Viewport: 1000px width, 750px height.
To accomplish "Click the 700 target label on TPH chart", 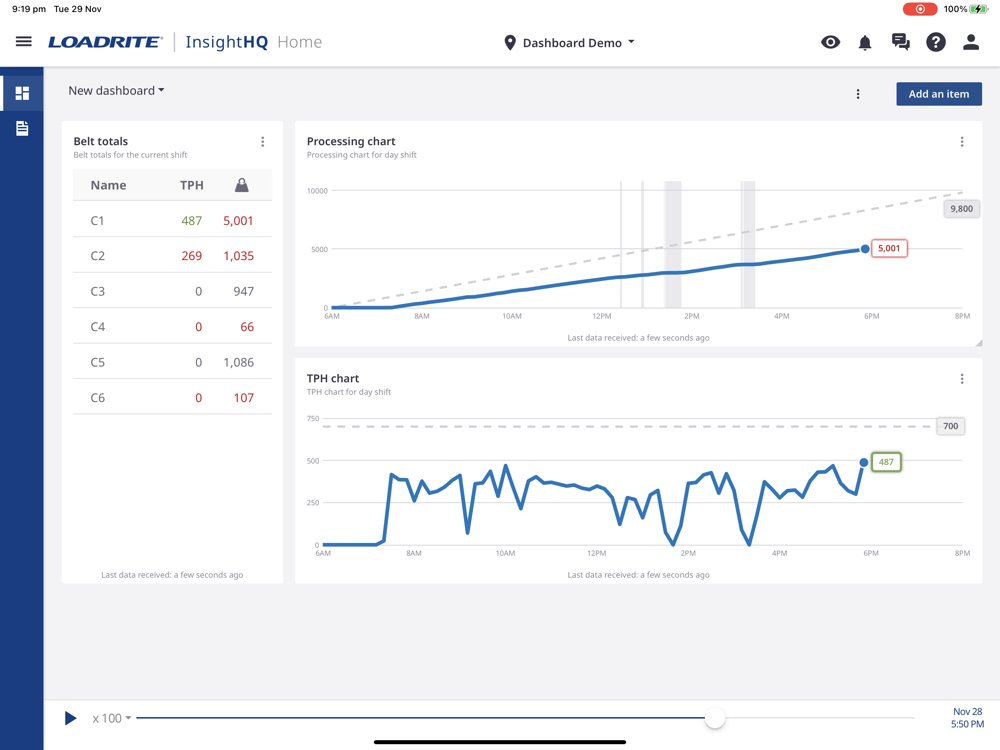I will tap(950, 426).
